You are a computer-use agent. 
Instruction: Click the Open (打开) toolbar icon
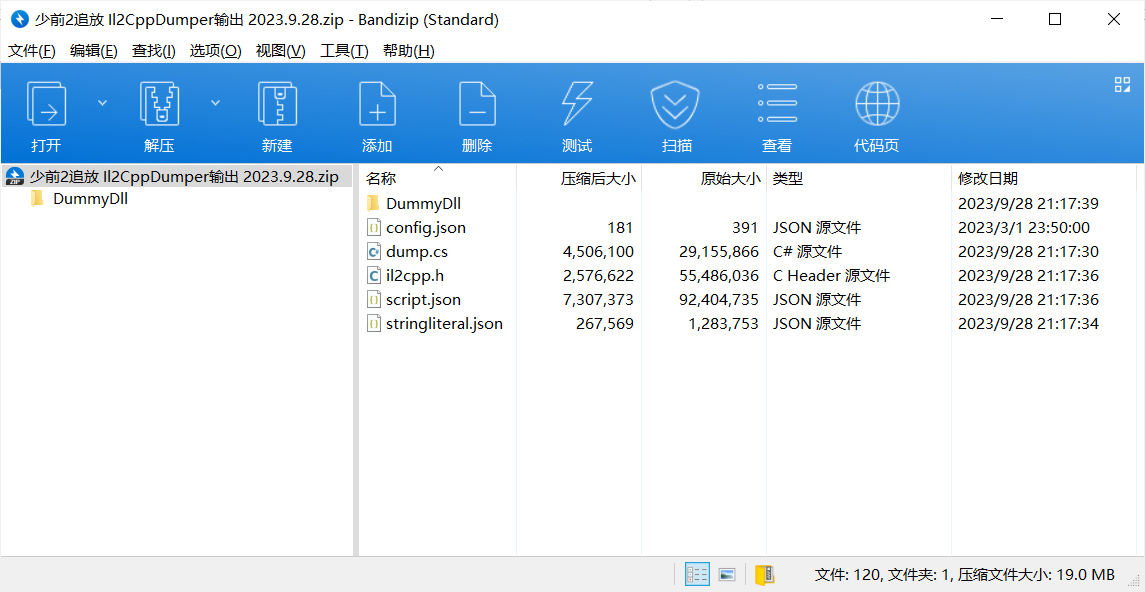click(47, 104)
